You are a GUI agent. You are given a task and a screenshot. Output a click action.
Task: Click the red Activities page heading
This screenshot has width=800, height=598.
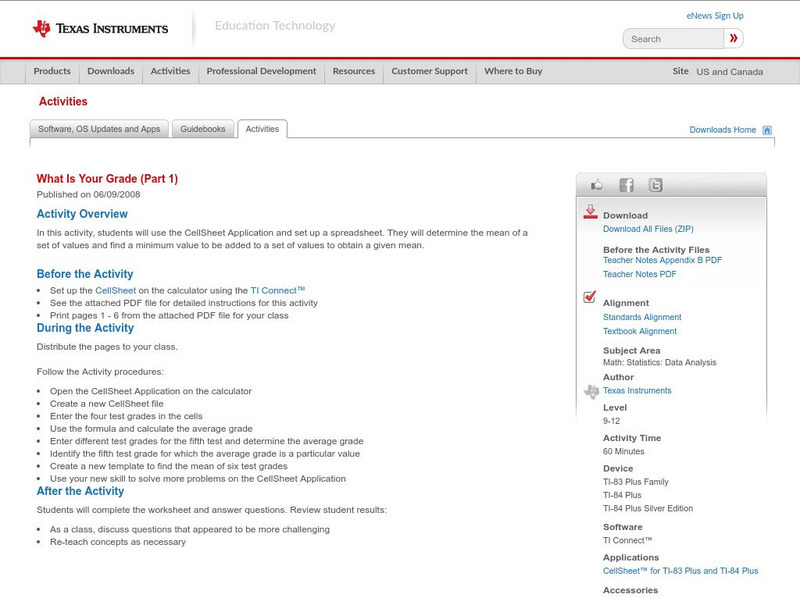(63, 102)
